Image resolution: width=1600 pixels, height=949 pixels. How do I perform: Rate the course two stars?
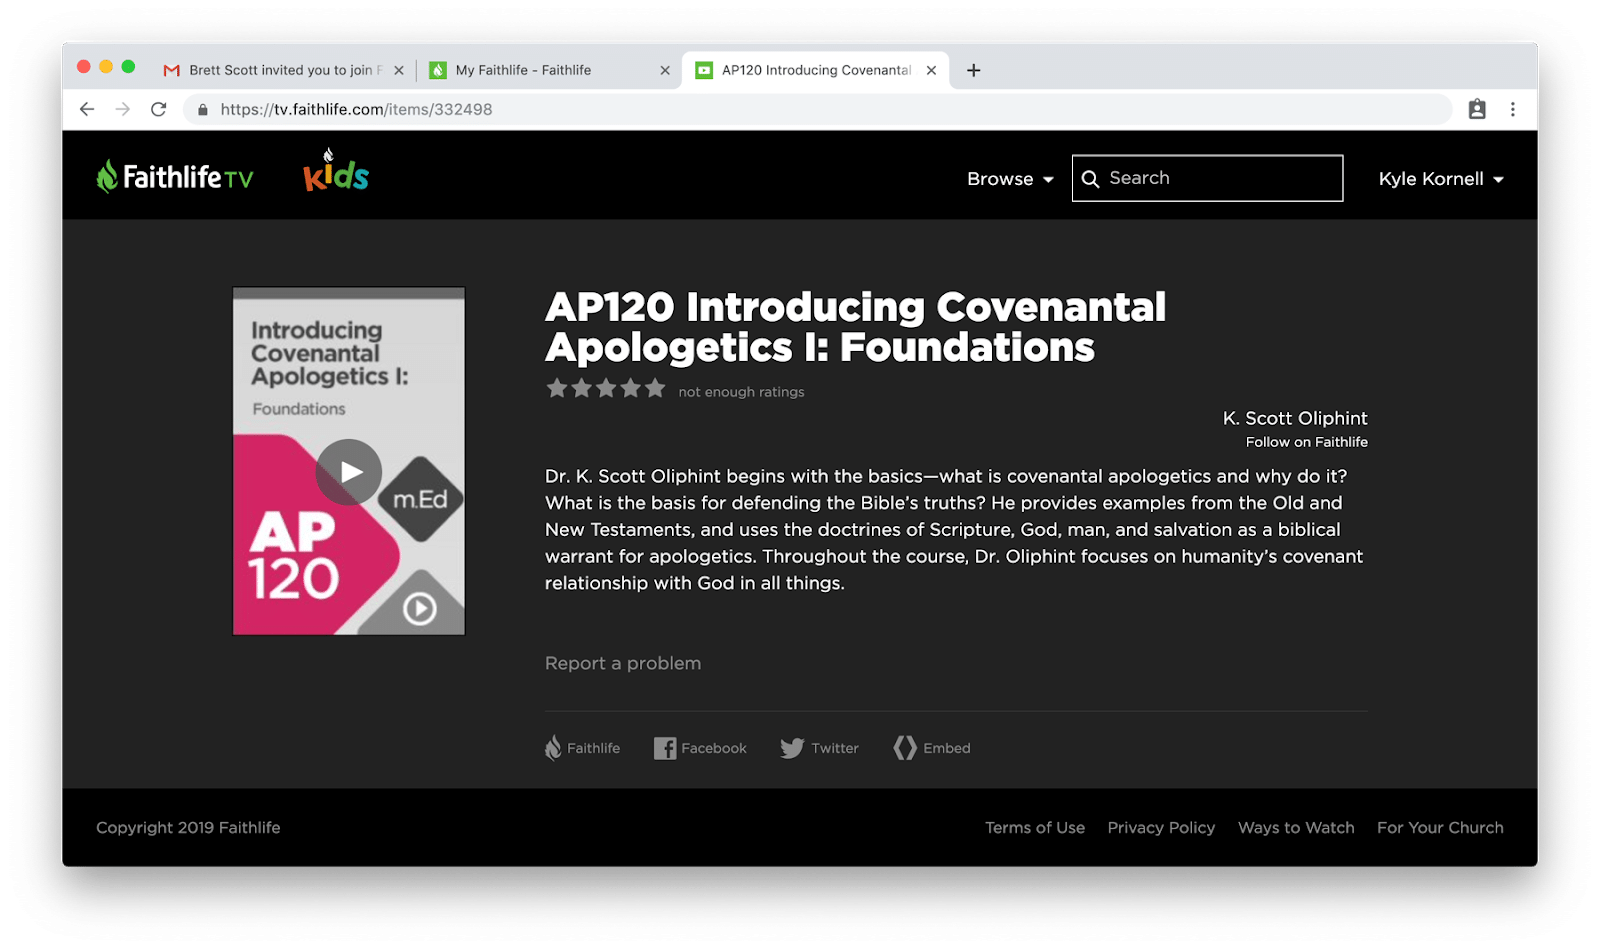click(581, 388)
